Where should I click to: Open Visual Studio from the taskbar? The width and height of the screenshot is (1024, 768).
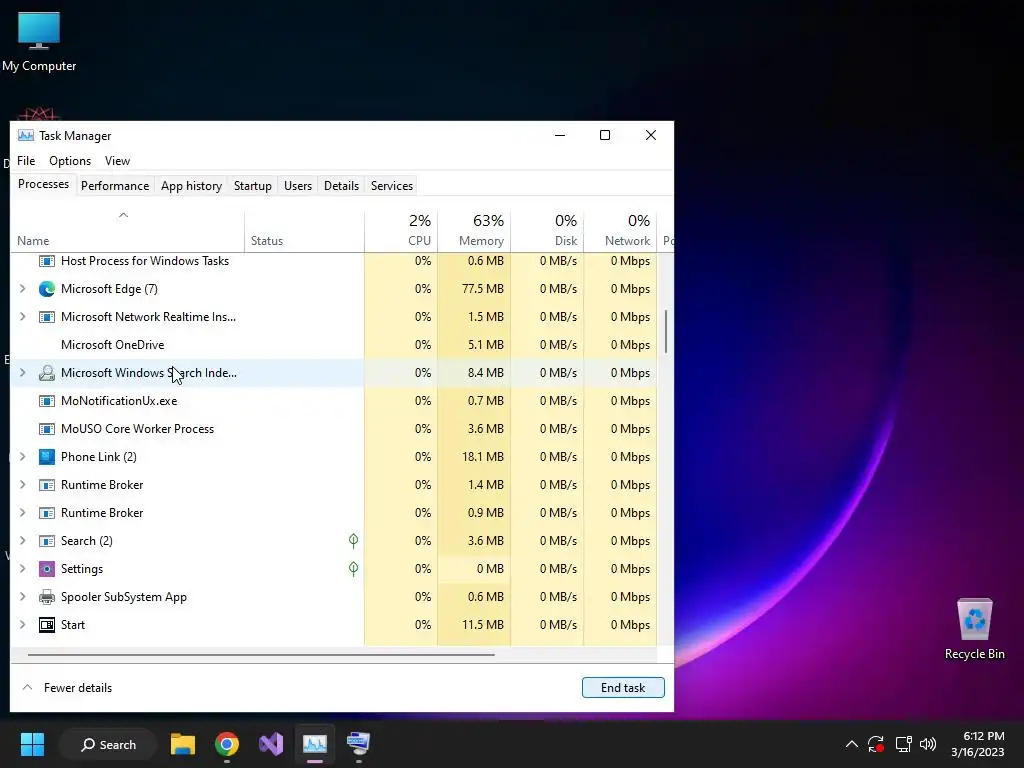[x=270, y=744]
